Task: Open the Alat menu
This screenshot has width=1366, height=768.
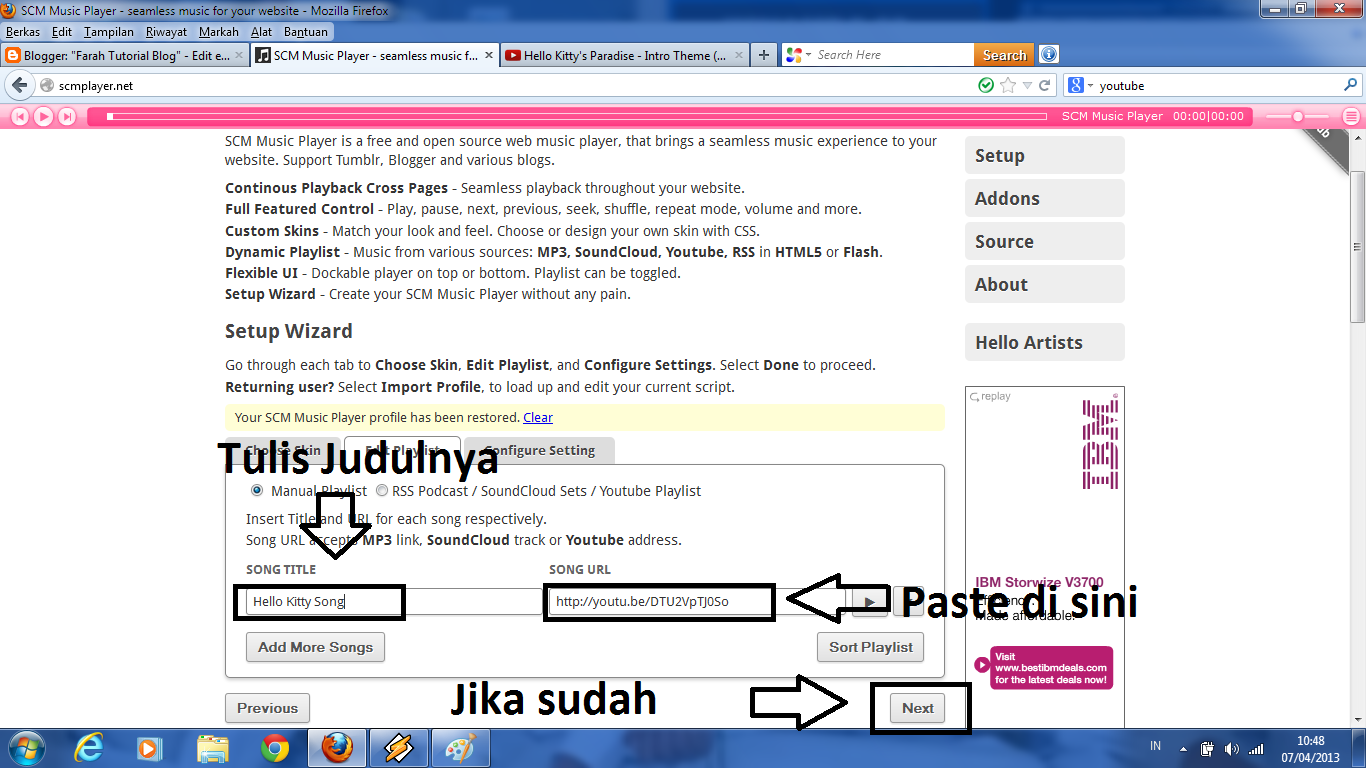Action: tap(261, 32)
